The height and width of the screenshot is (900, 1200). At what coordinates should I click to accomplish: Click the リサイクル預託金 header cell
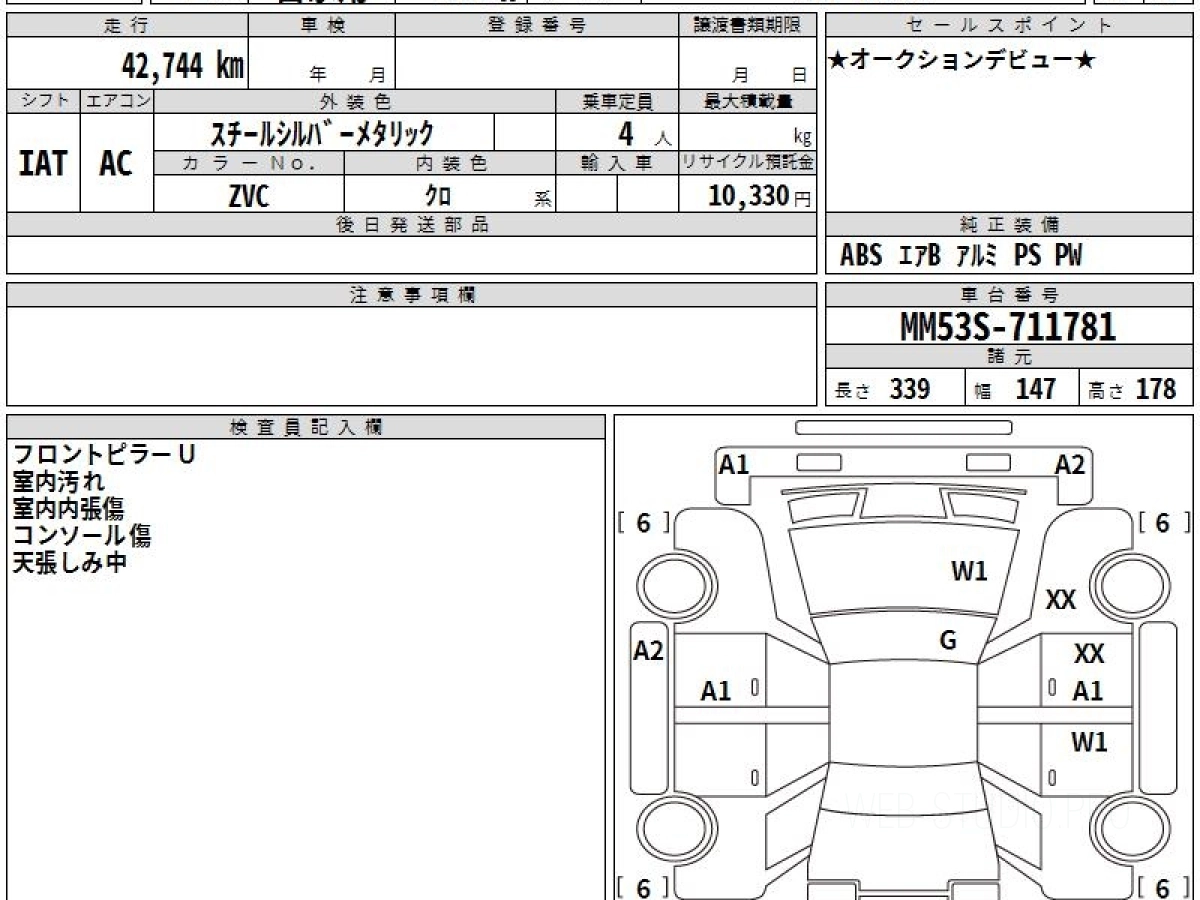click(x=748, y=164)
